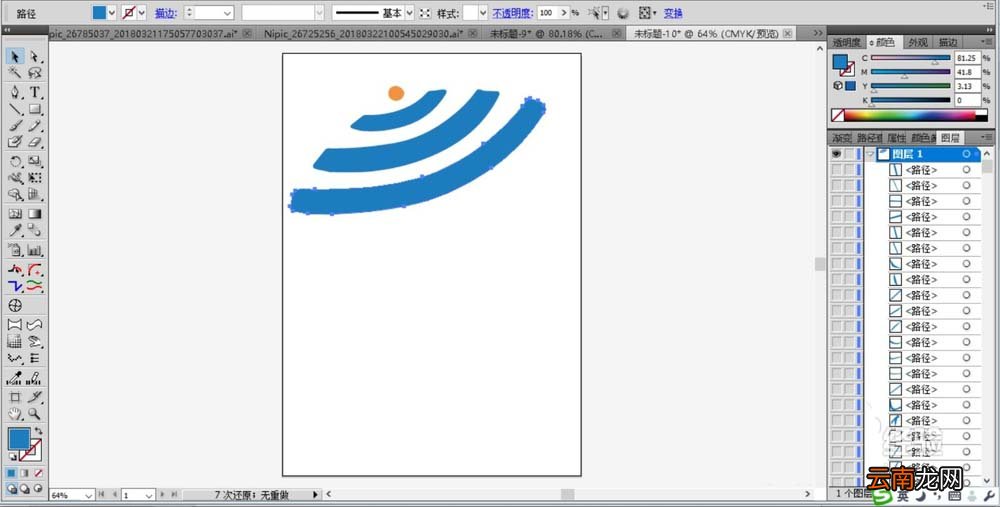Click target circle of first <路径> row
Image resolution: width=1000 pixels, height=507 pixels.
click(x=966, y=170)
